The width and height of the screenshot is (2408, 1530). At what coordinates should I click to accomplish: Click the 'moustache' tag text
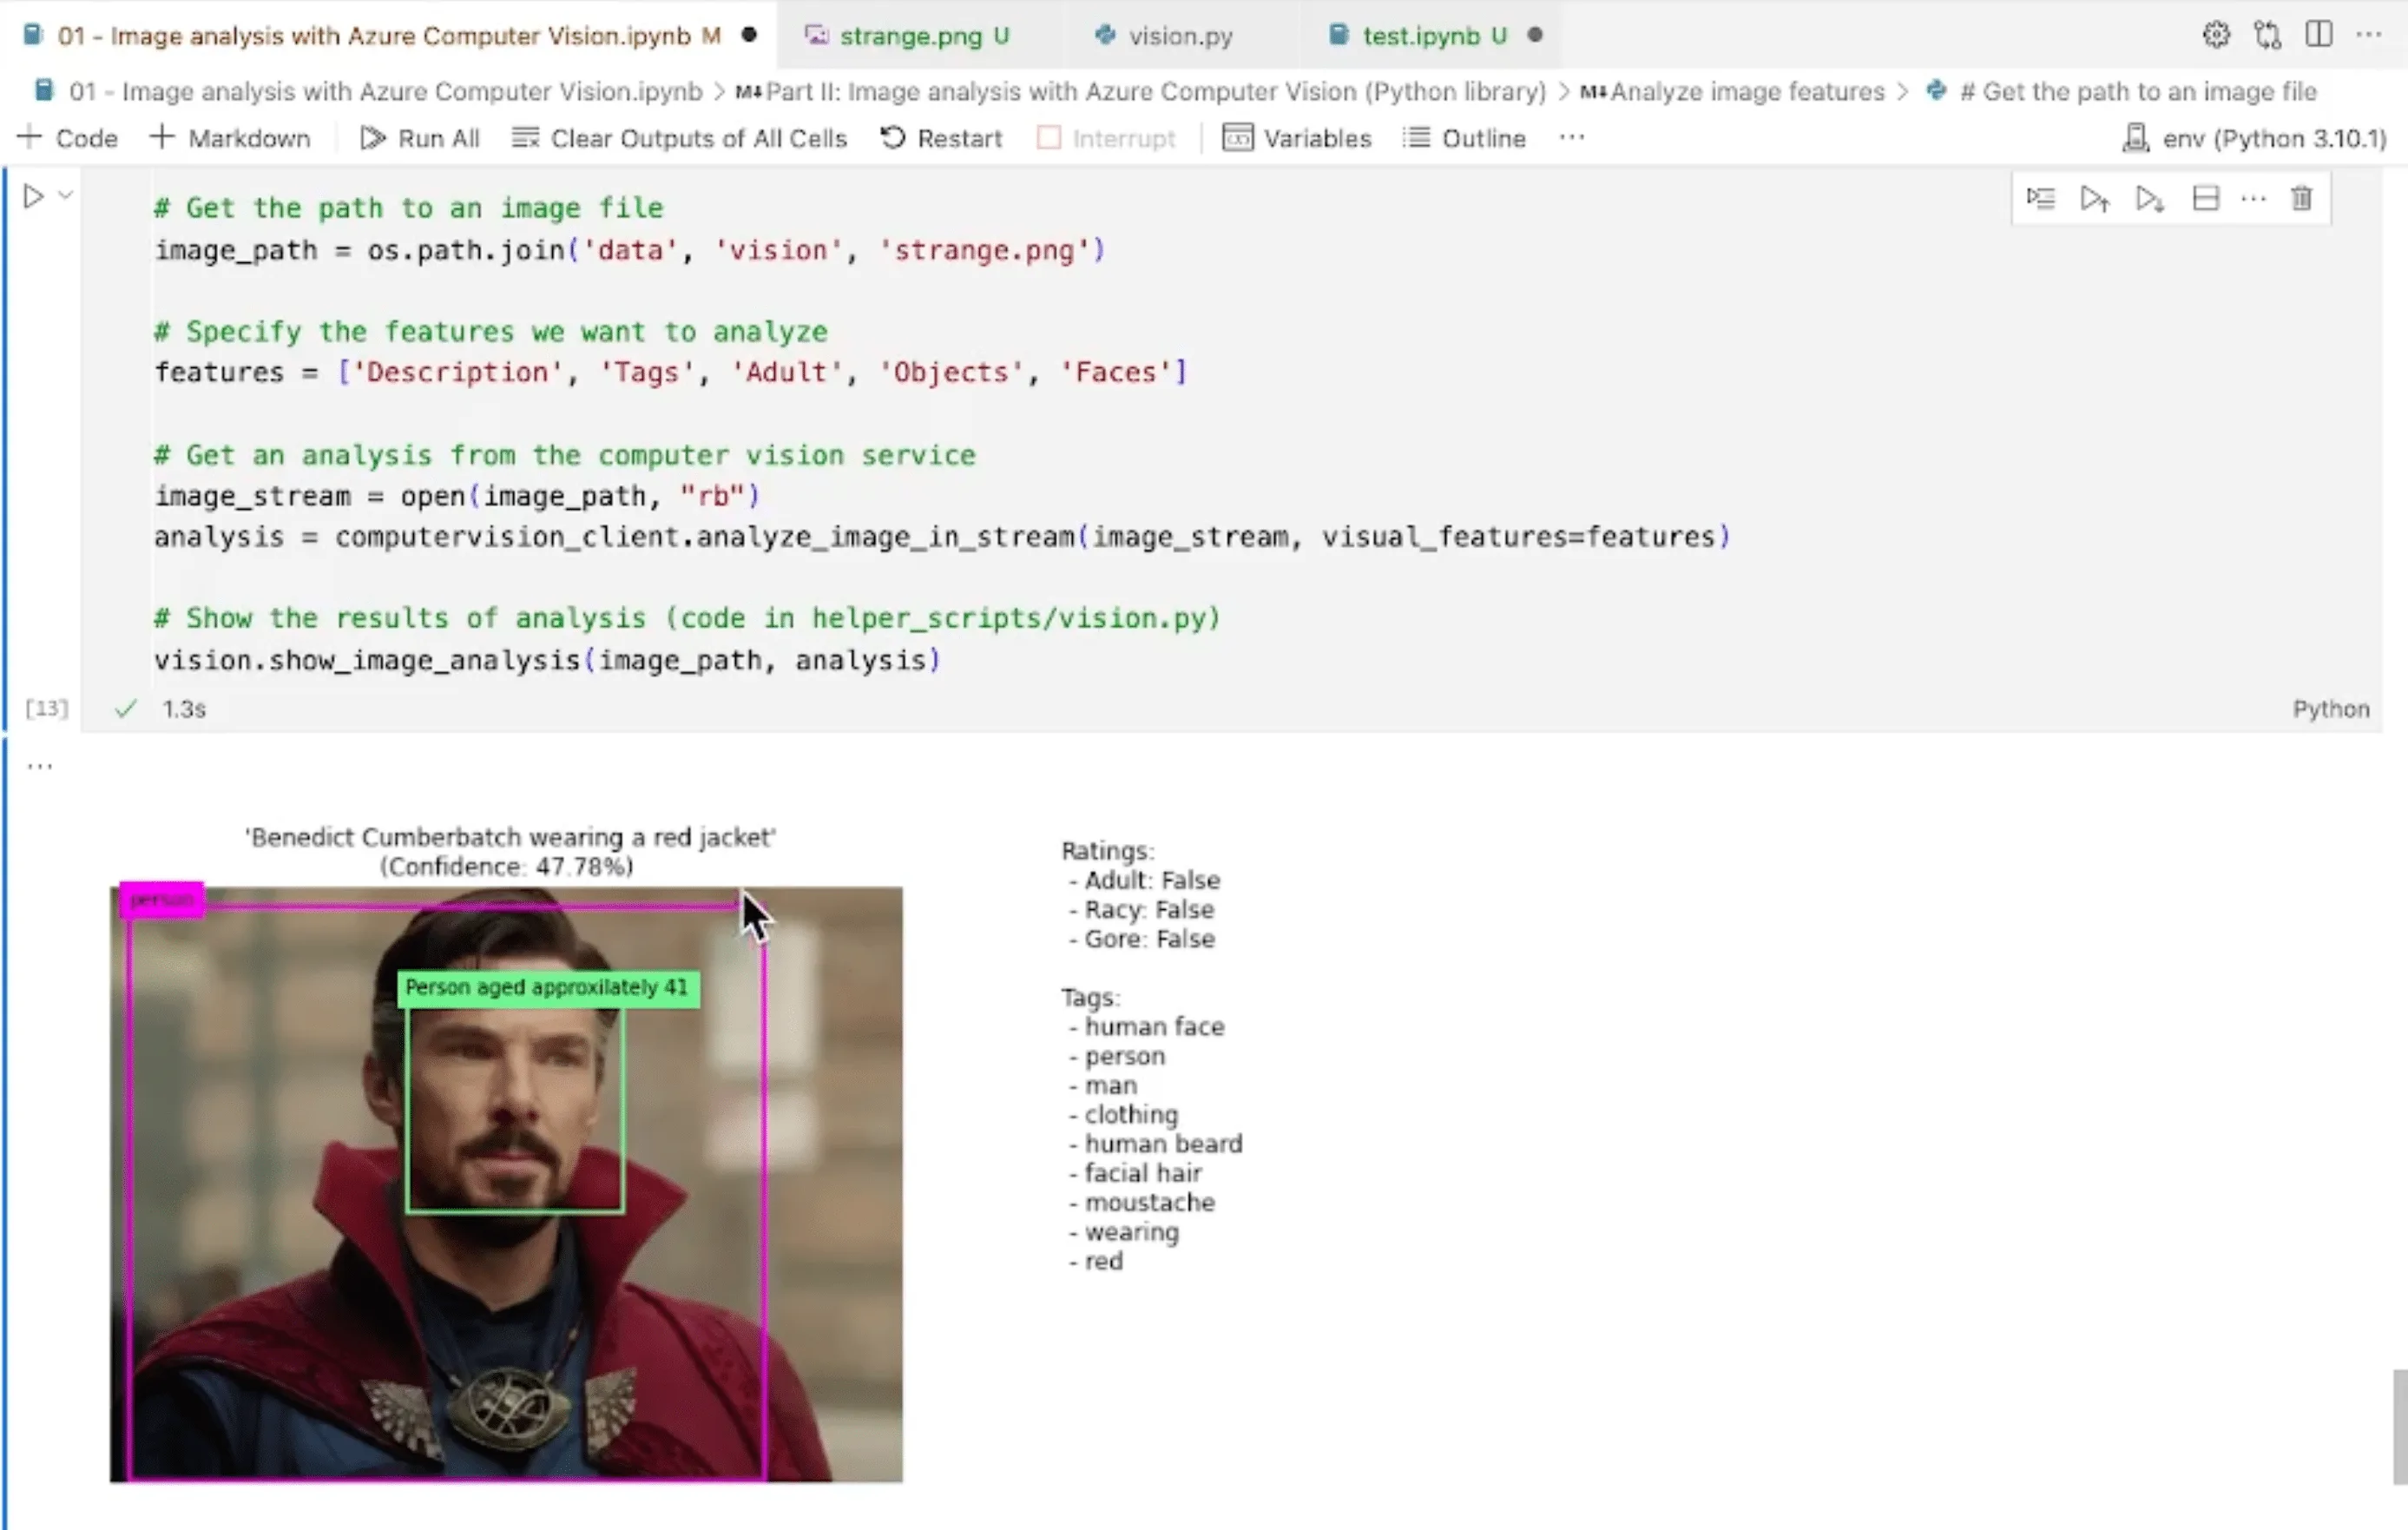tap(1150, 1203)
